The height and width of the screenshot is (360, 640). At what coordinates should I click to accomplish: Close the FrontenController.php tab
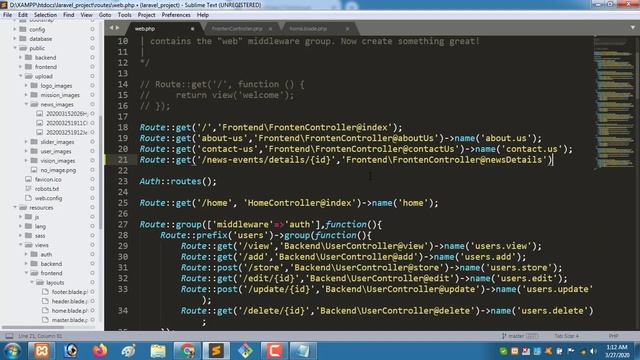(270, 29)
